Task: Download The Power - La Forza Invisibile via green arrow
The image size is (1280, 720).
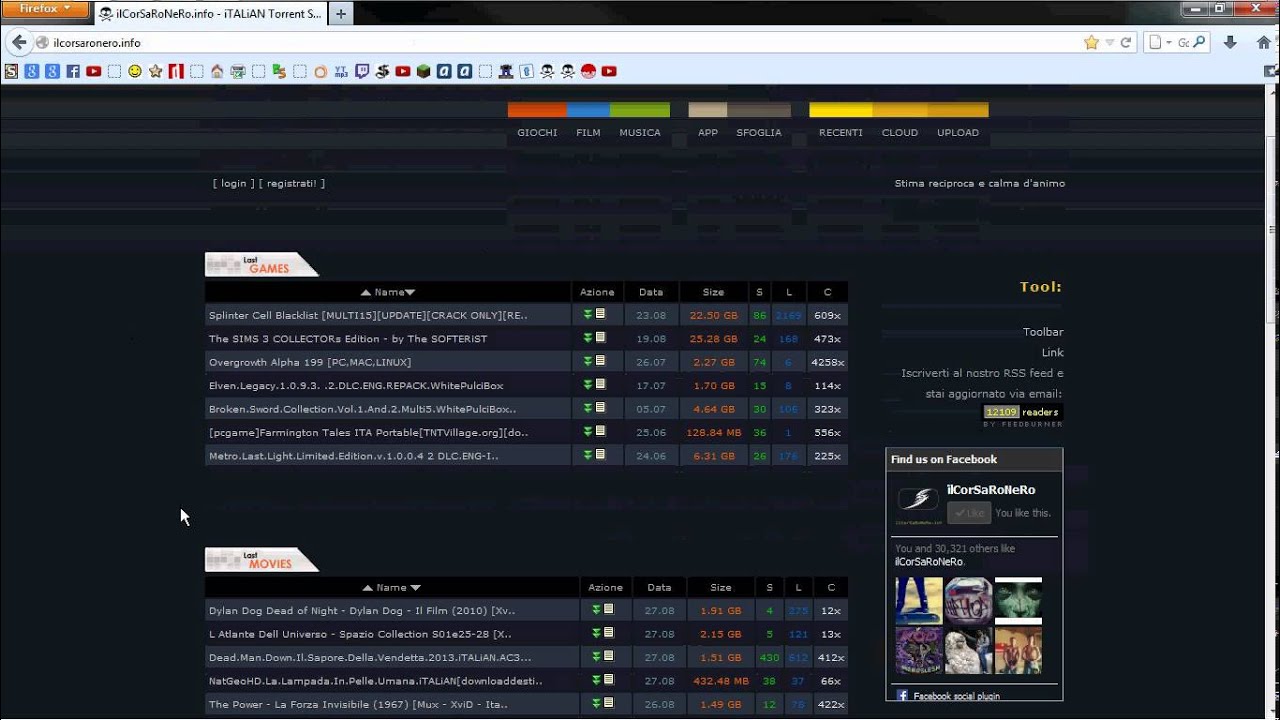Action: (596, 703)
